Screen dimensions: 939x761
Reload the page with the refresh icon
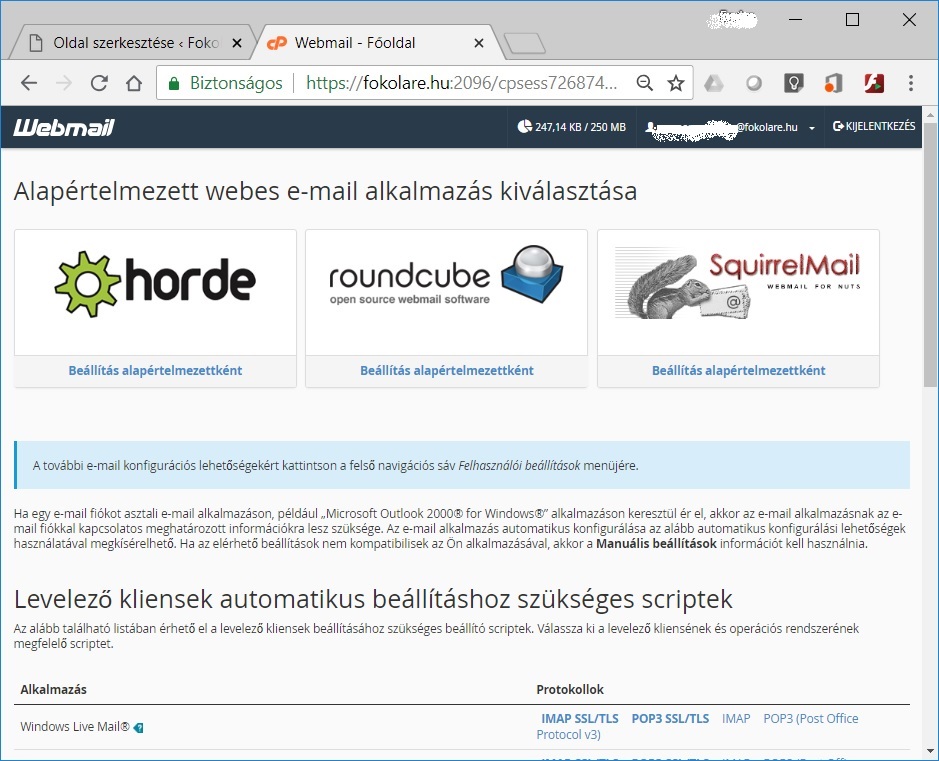tap(99, 83)
